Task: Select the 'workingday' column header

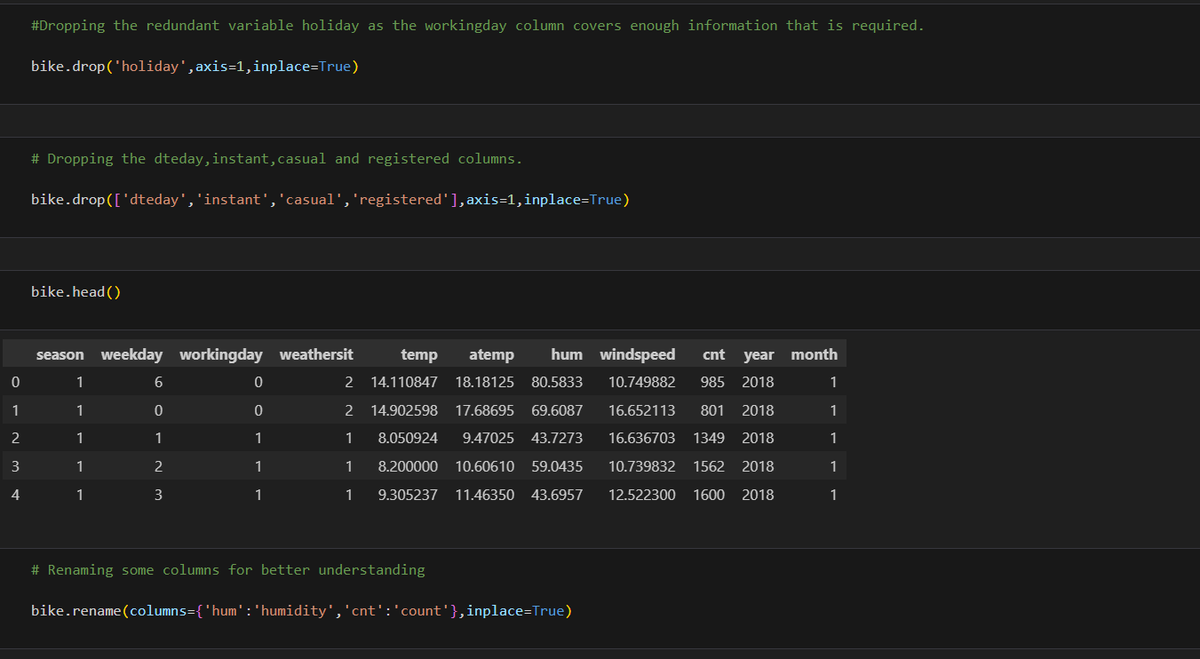Action: pos(221,354)
